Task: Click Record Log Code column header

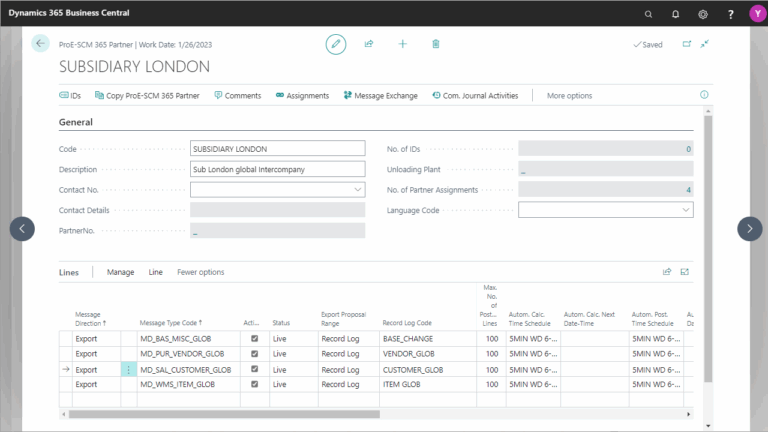Action: pos(407,323)
